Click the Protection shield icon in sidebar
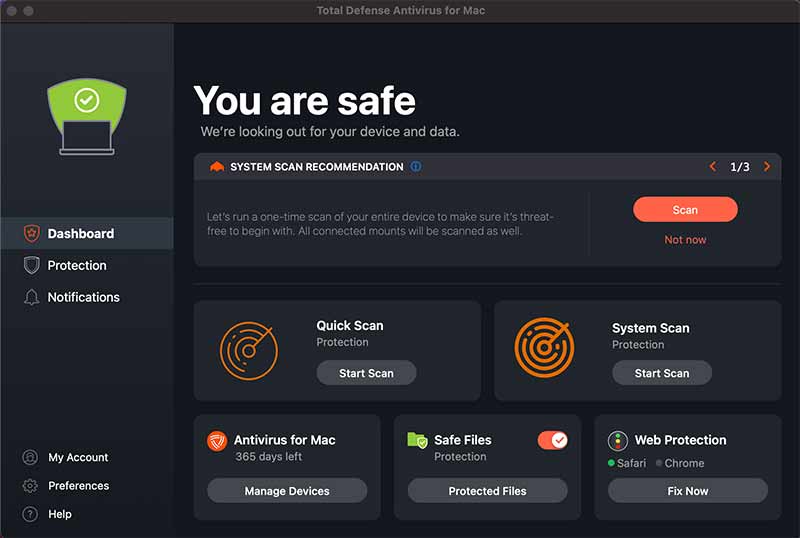Viewport: 800px width, 538px height. click(x=32, y=265)
